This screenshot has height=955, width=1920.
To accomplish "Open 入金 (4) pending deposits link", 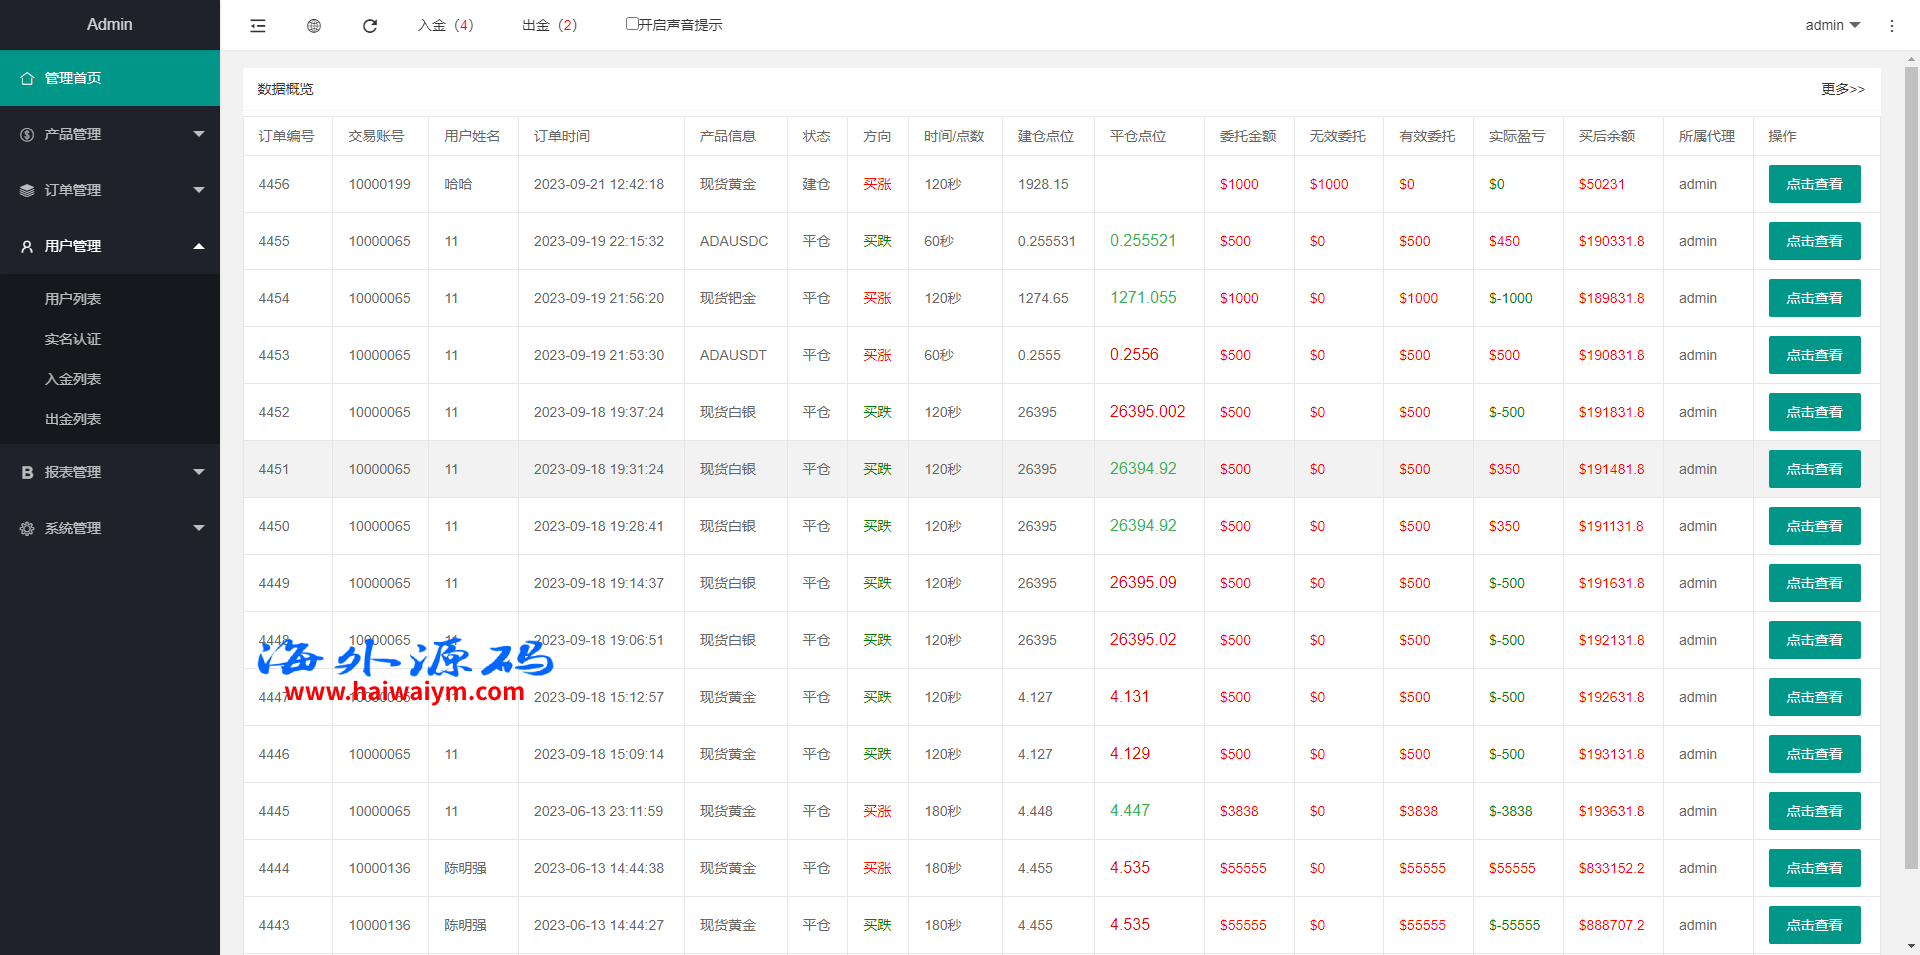I will coord(446,25).
